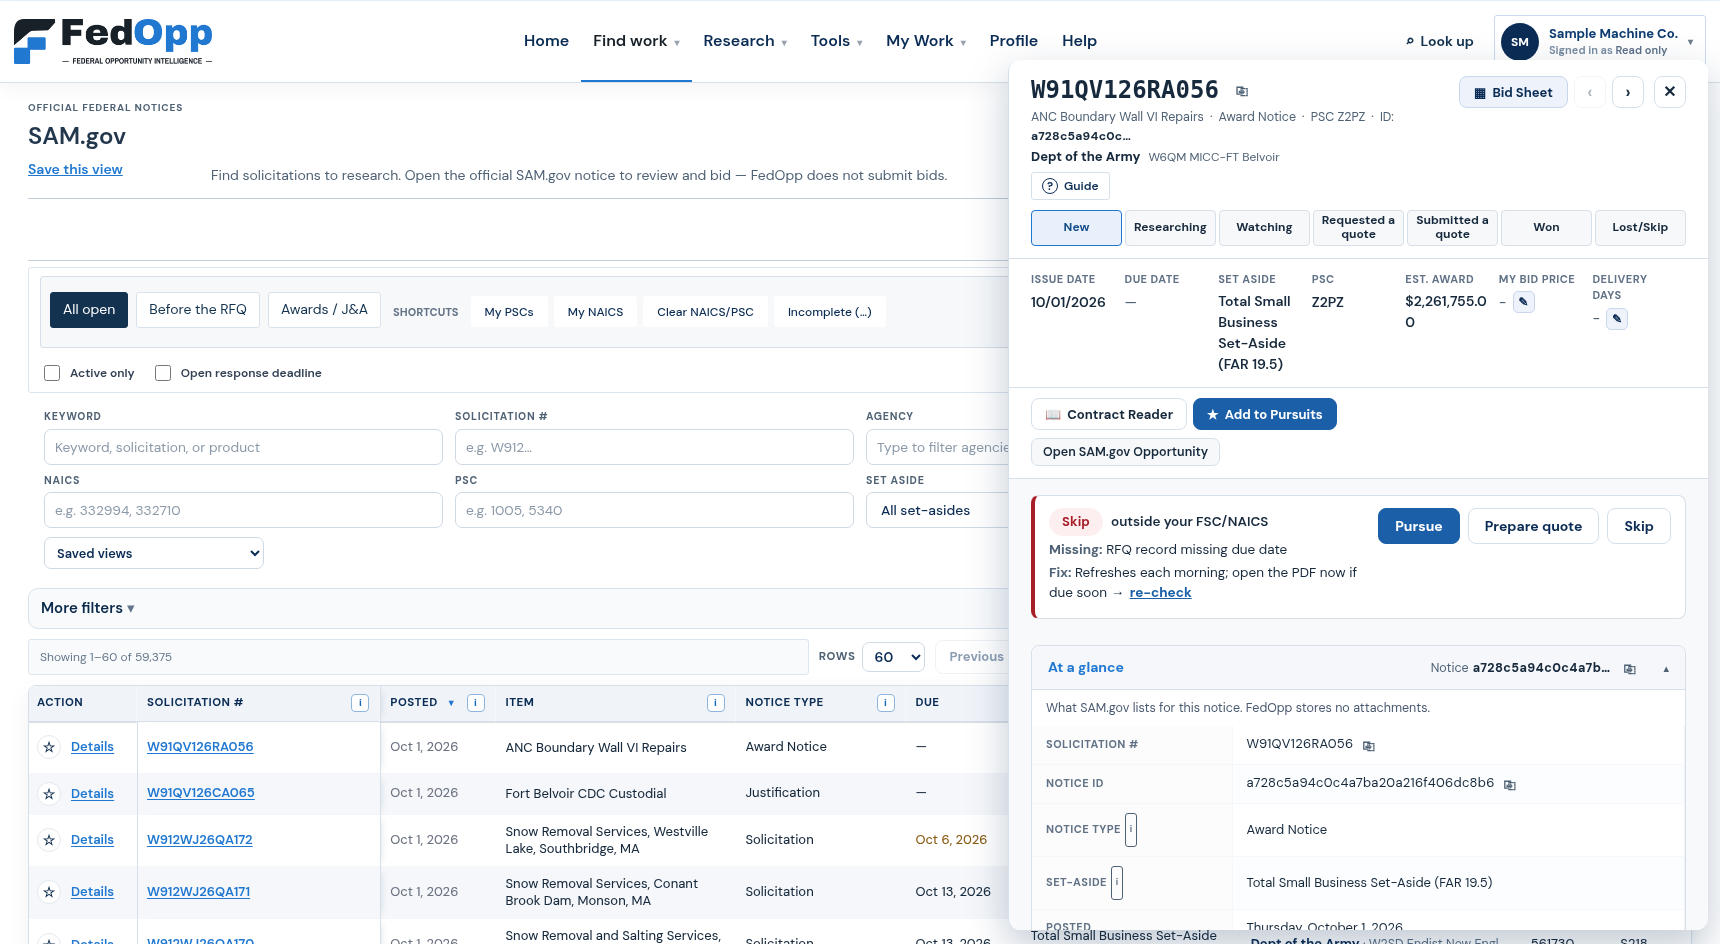Viewport: 1720px width, 944px height.
Task: Click the re-check link
Action: pos(1160,593)
